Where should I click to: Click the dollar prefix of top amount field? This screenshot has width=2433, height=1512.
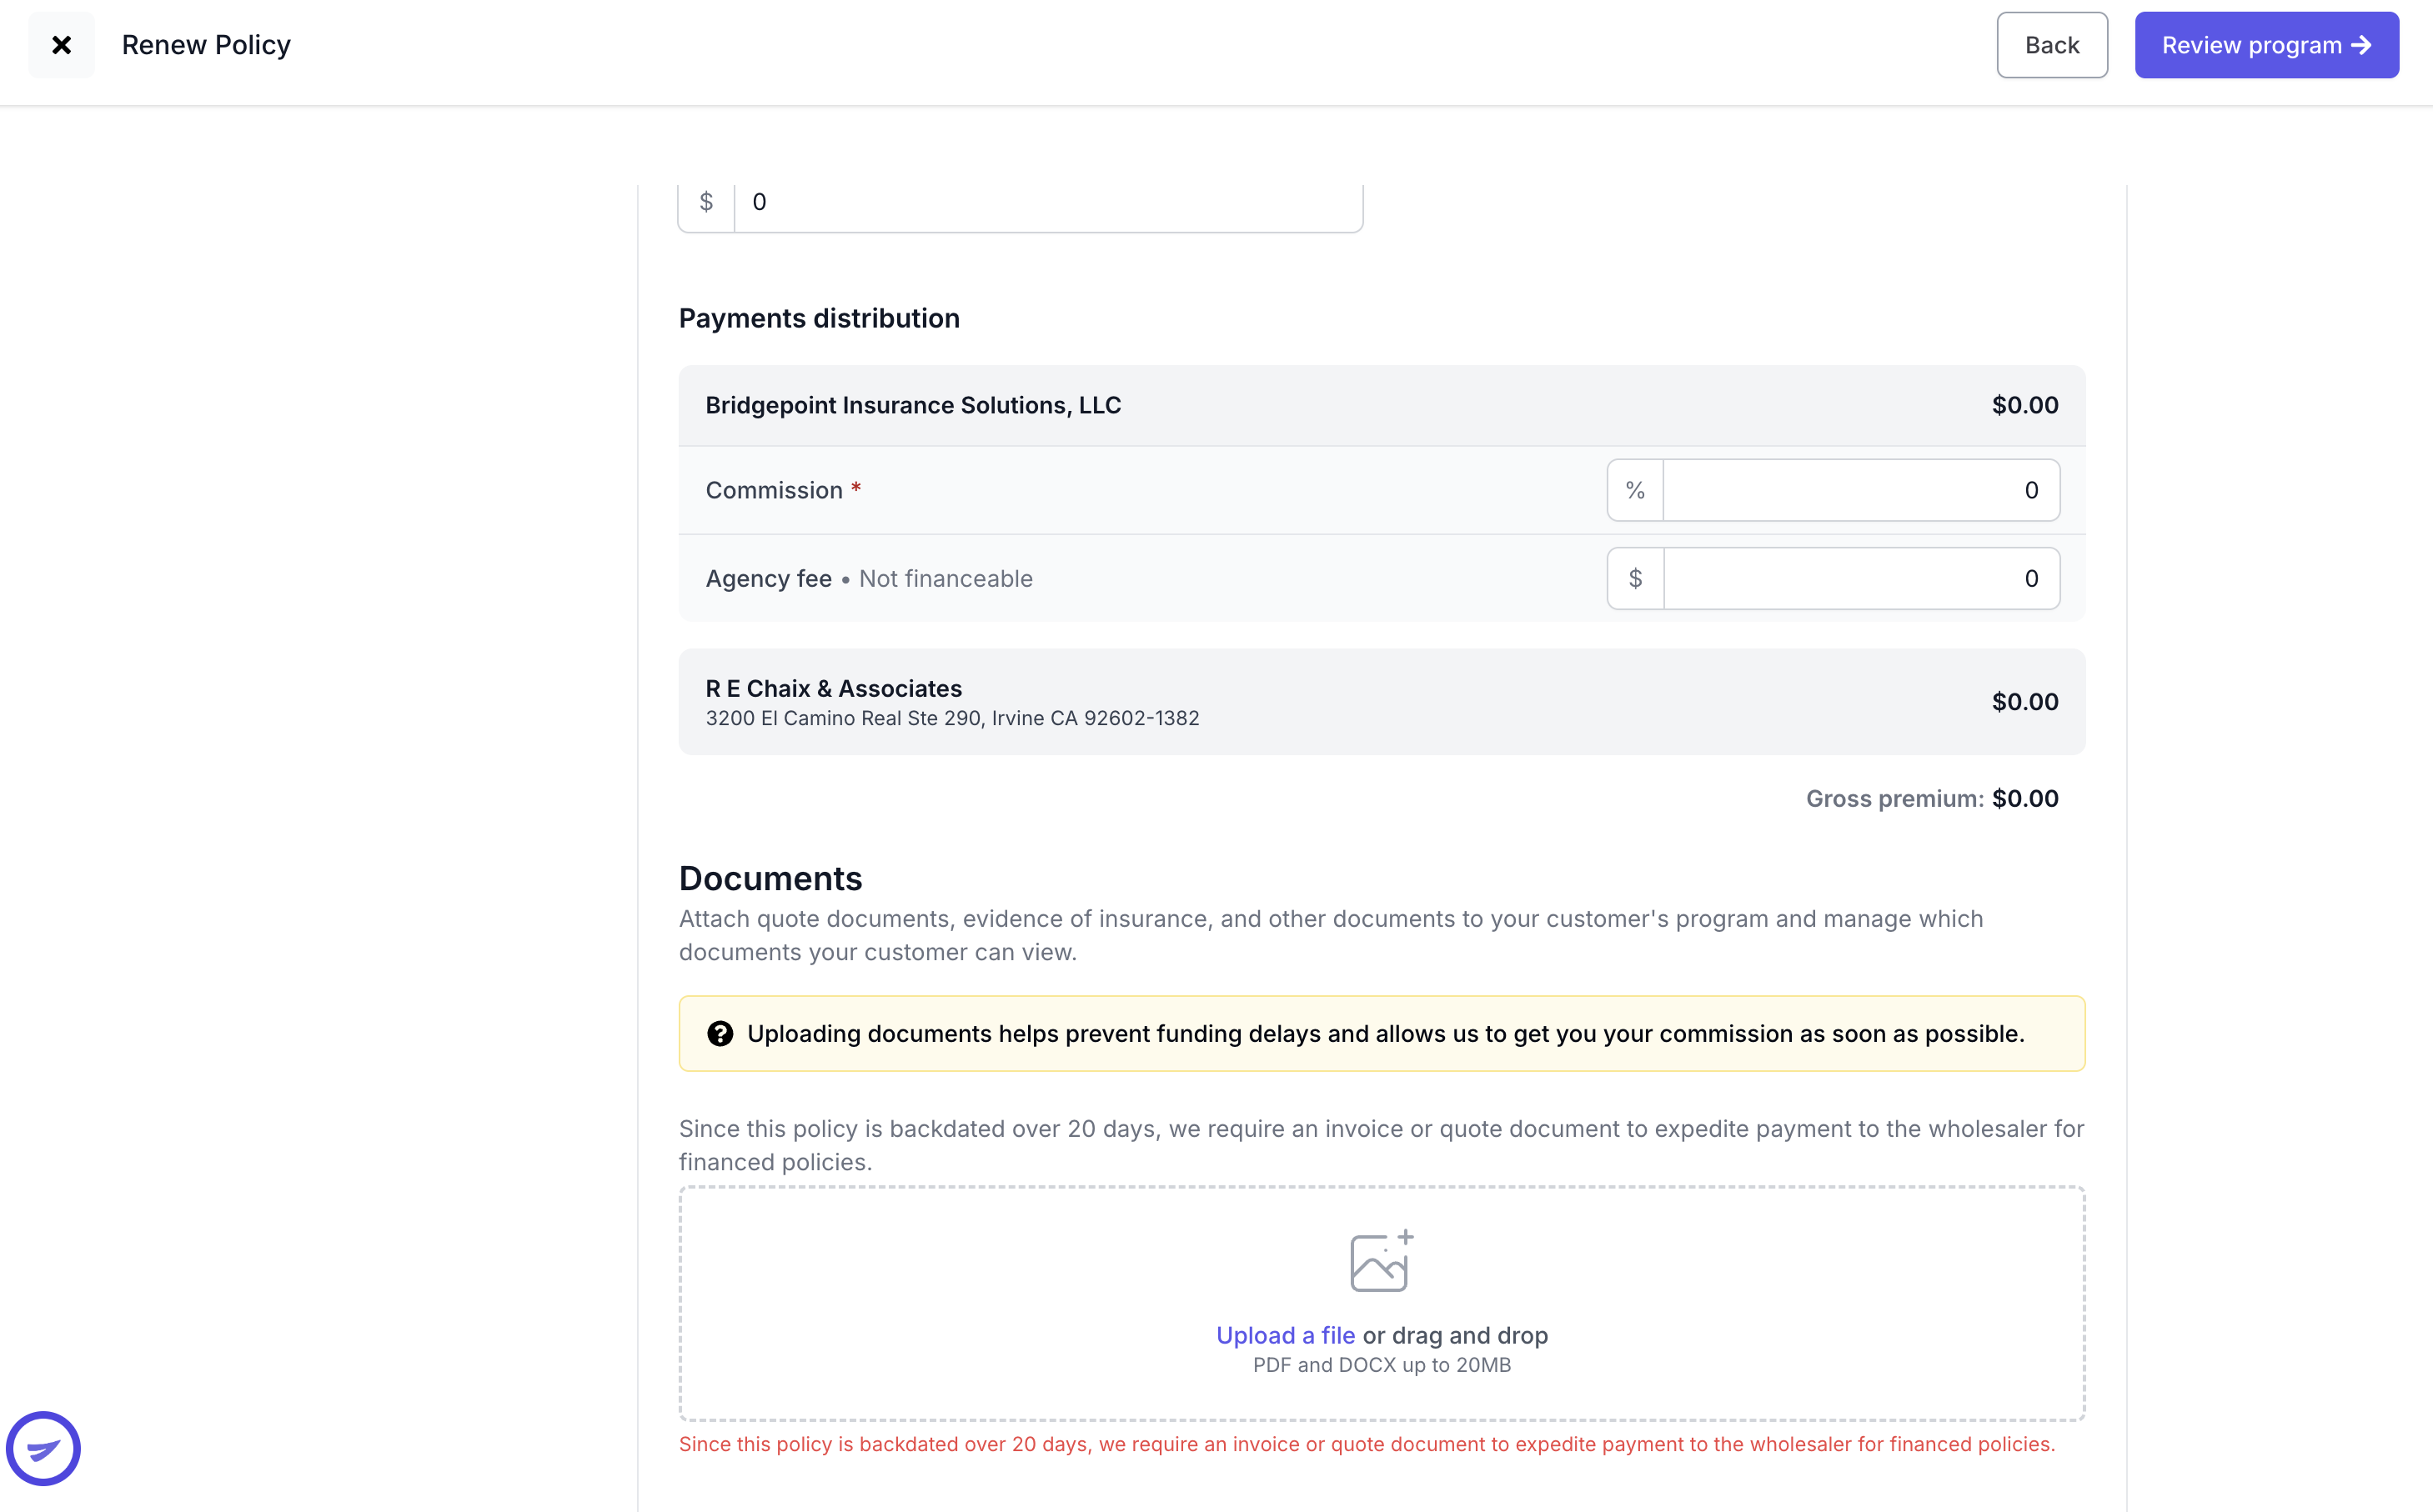tap(706, 202)
